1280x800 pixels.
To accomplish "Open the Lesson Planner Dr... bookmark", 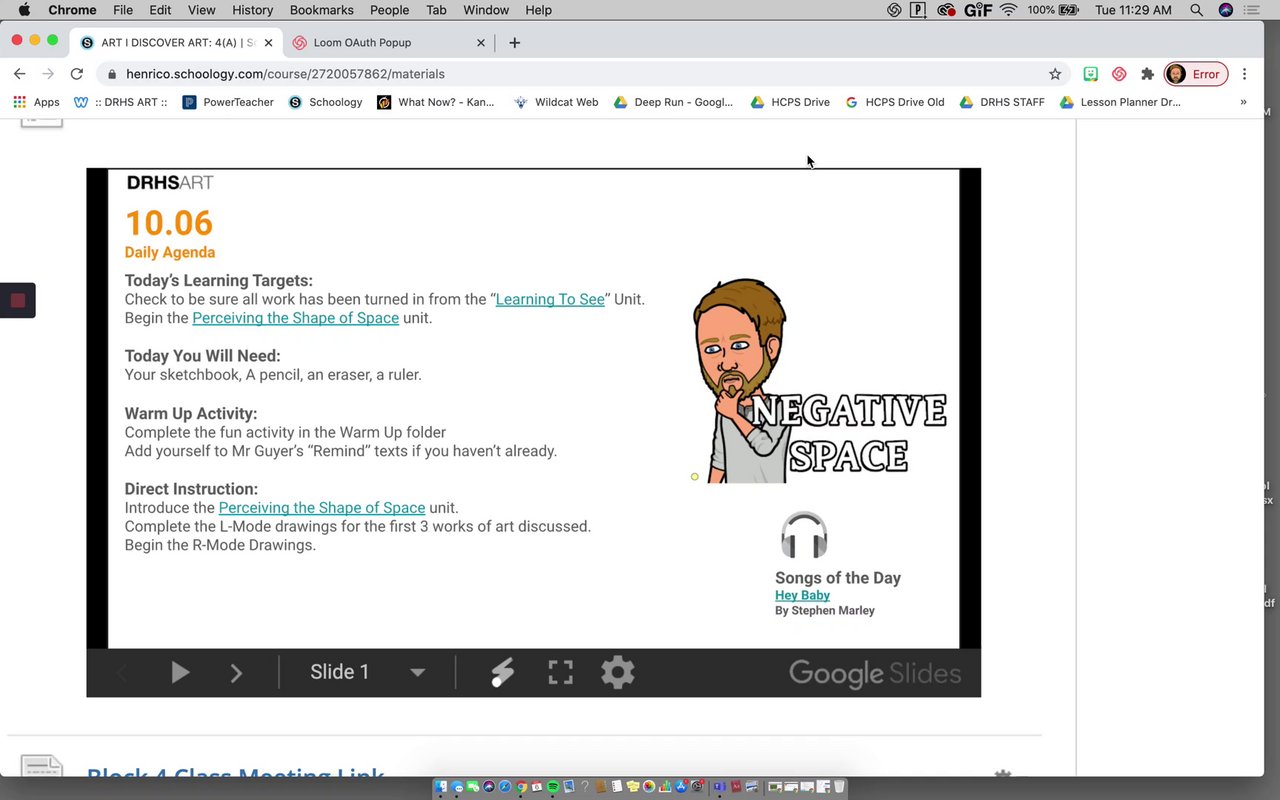I will 1120,102.
